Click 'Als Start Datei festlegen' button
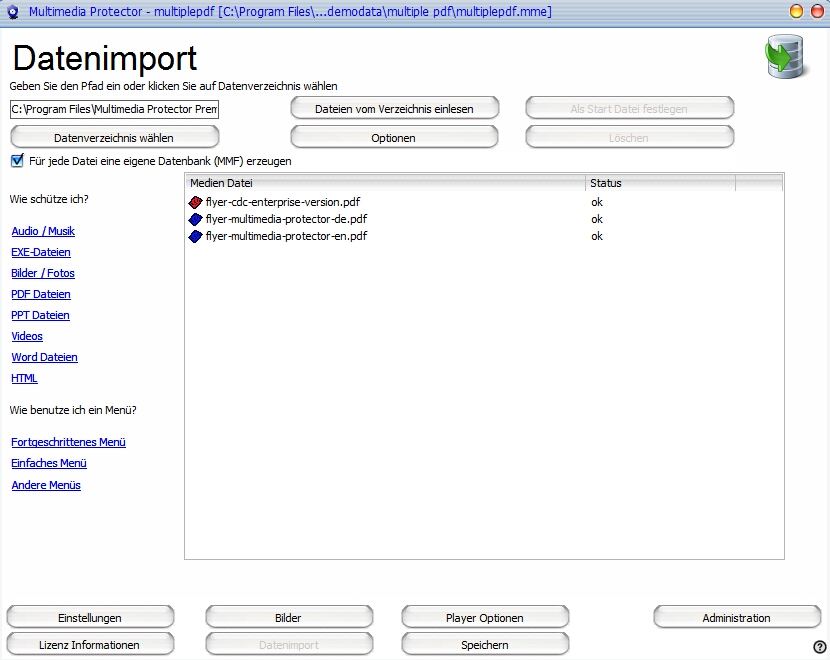The image size is (830, 660). pos(629,109)
